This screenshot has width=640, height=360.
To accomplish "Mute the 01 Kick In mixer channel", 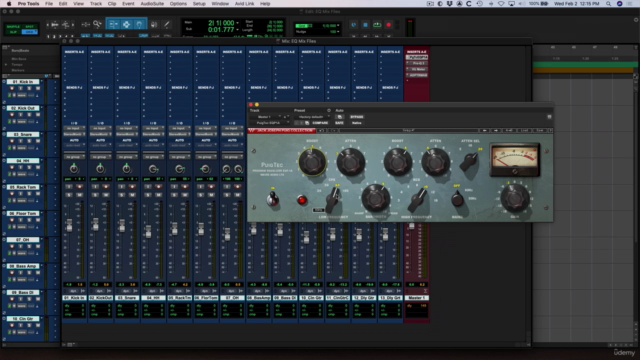I will (x=79, y=195).
